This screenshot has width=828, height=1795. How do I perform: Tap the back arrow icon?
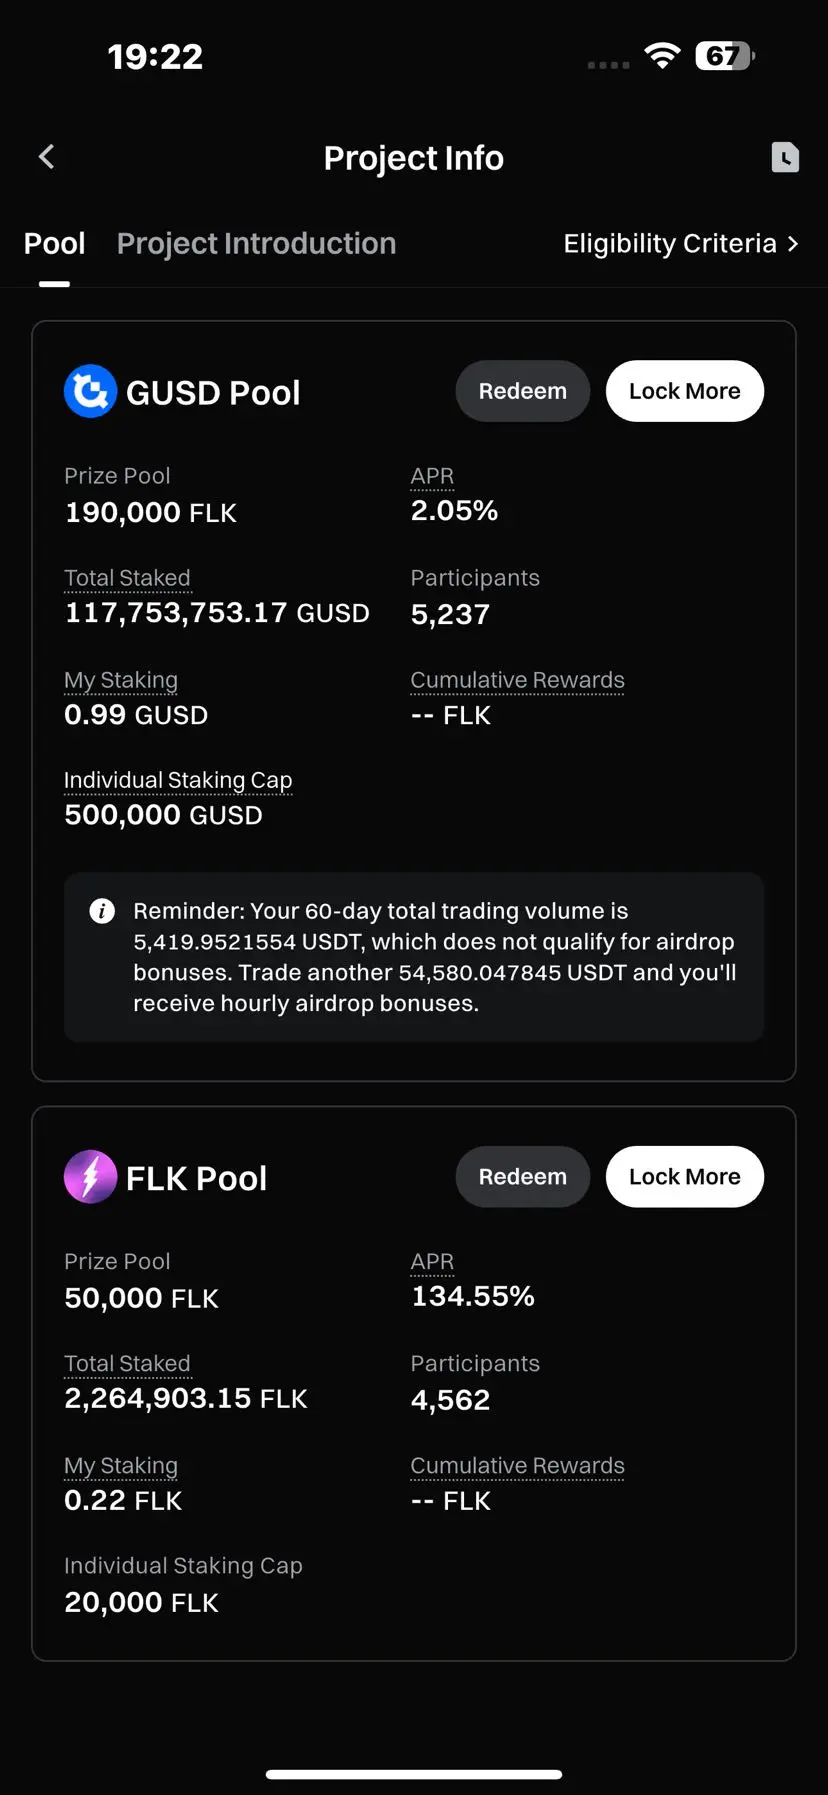coord(46,157)
